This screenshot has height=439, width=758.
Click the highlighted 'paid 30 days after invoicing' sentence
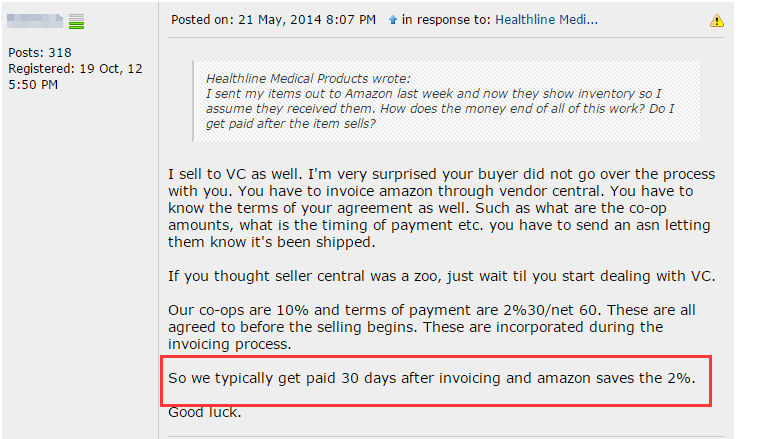coord(432,378)
